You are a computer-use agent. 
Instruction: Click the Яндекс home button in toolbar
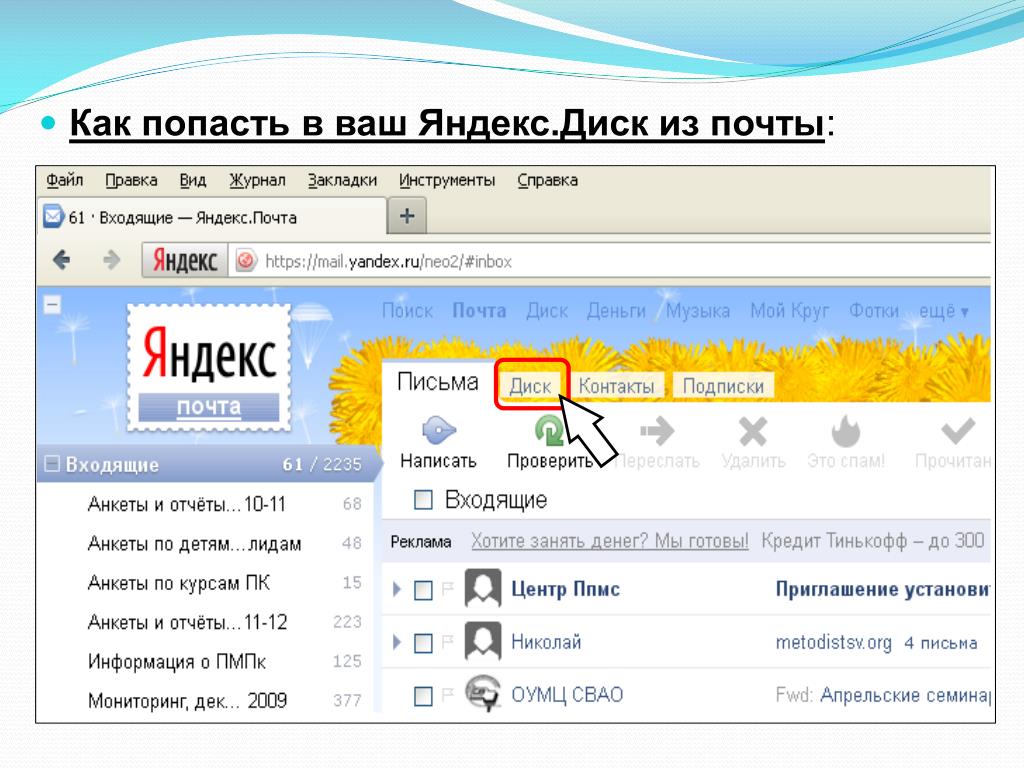pyautogui.click(x=185, y=261)
